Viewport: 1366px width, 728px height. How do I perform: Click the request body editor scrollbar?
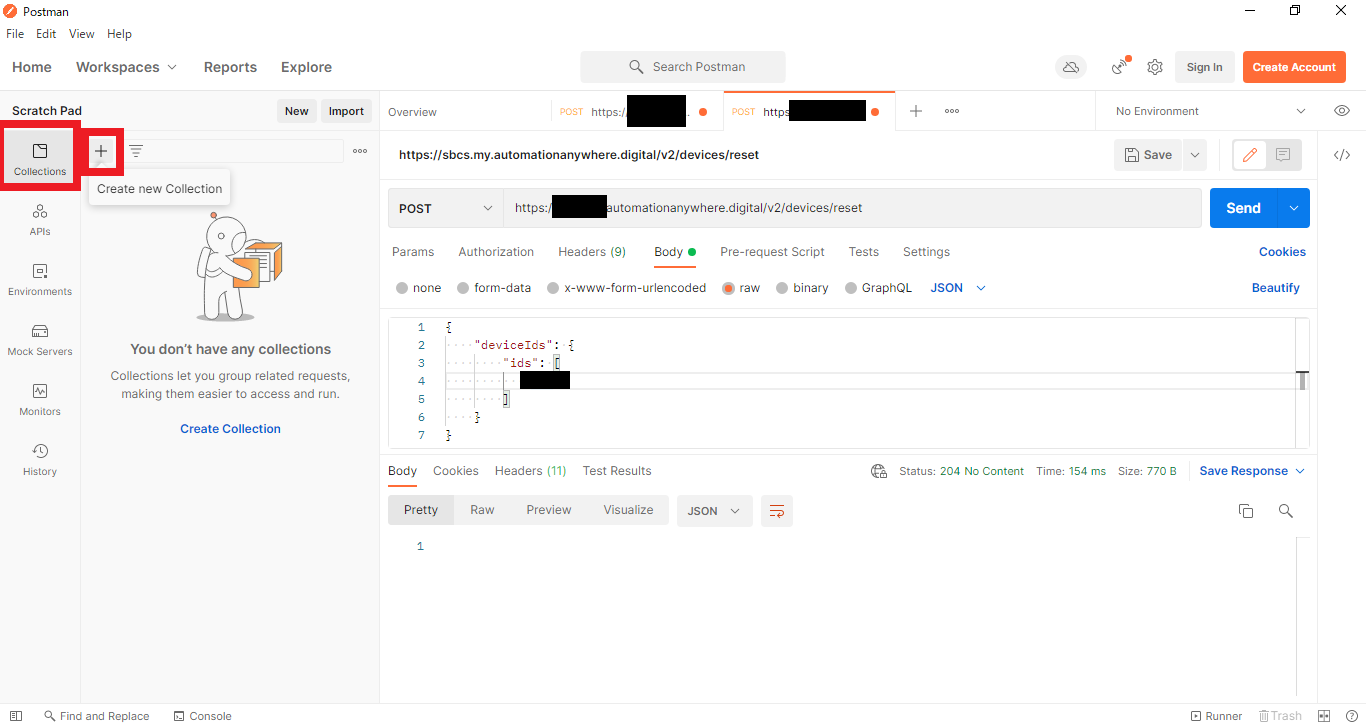[1302, 381]
